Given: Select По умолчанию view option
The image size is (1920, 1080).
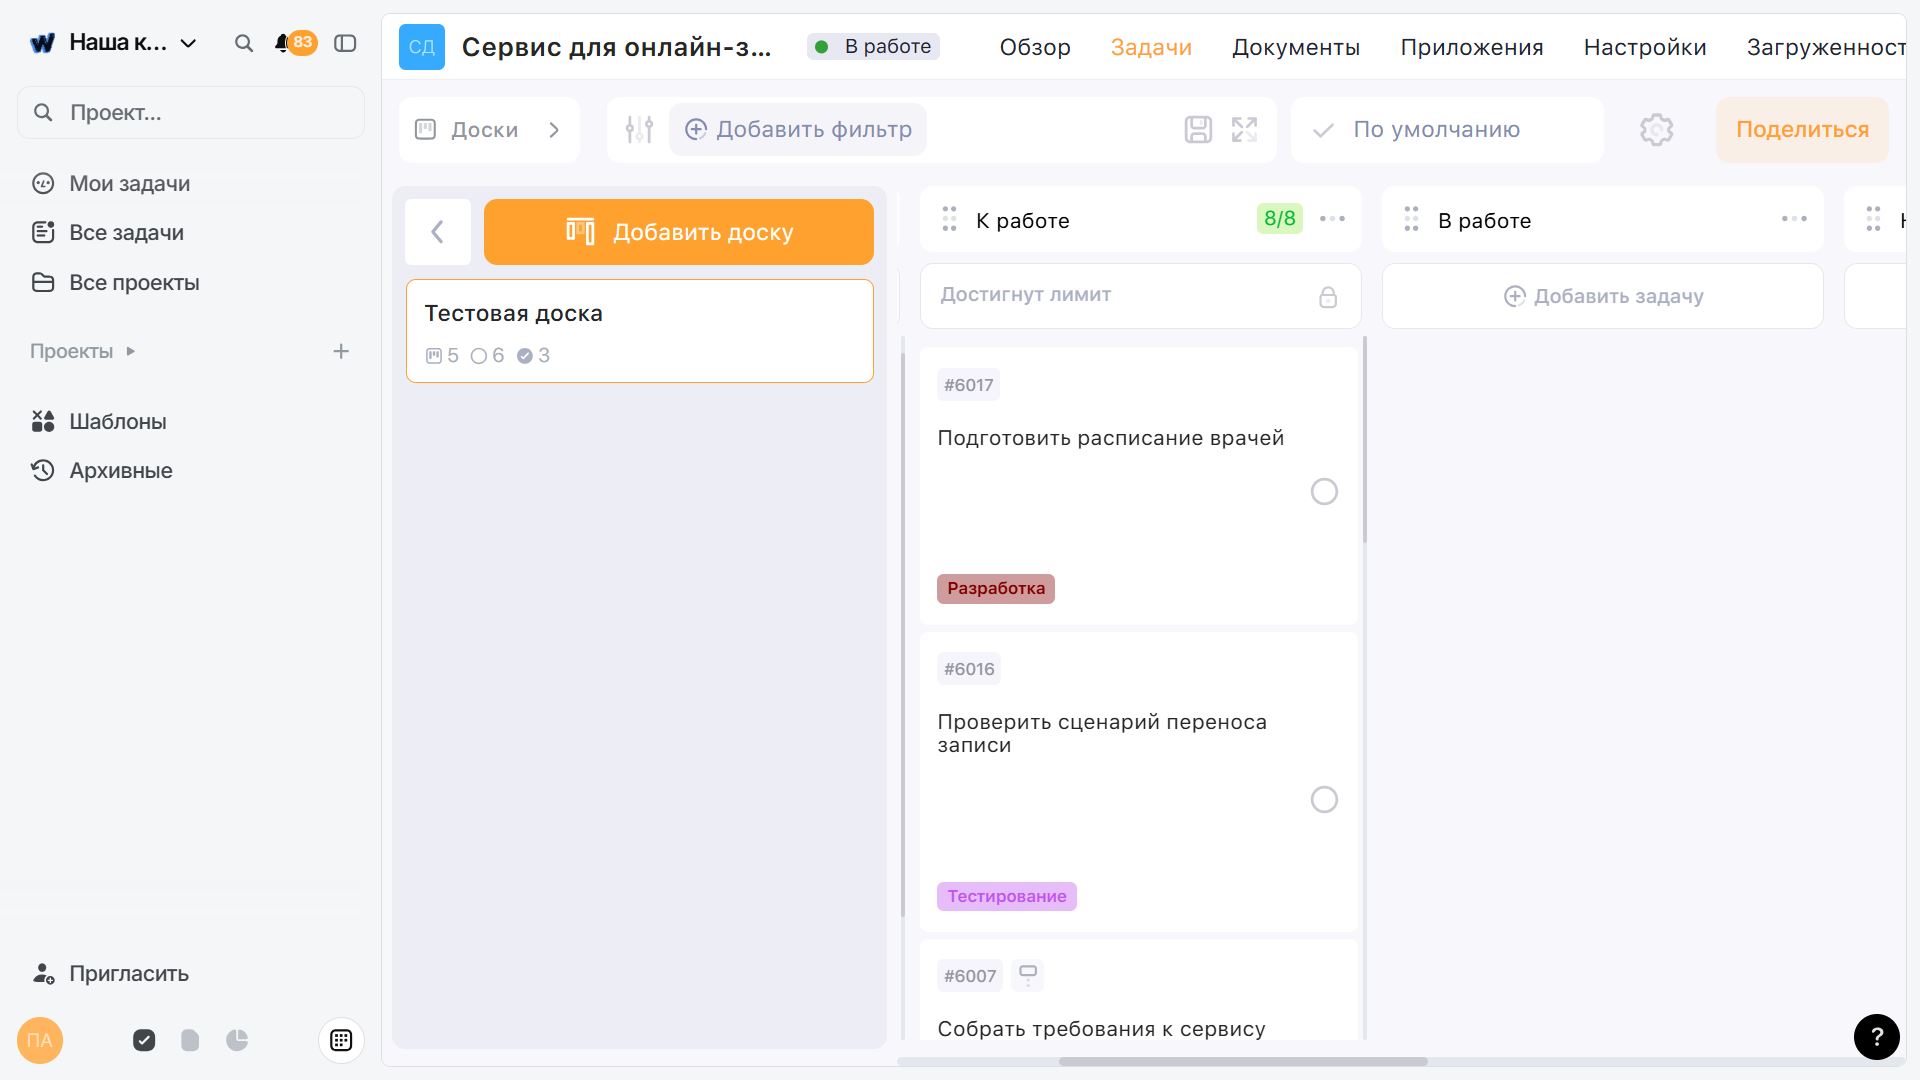Looking at the screenshot, I should 1447,129.
